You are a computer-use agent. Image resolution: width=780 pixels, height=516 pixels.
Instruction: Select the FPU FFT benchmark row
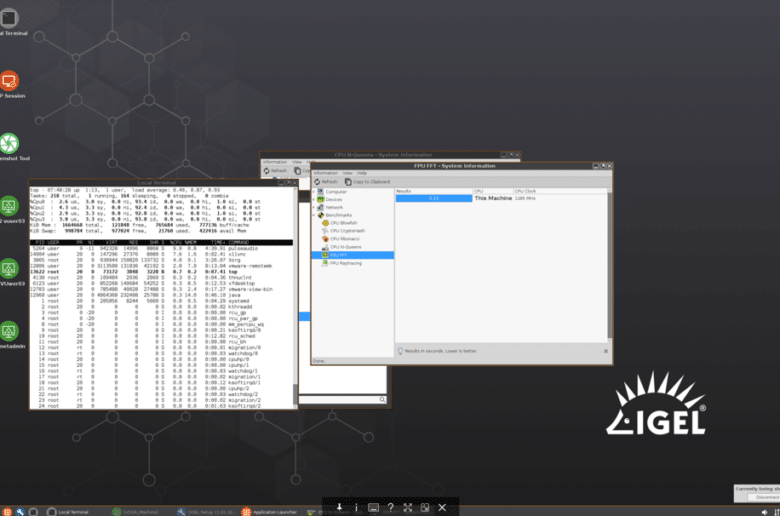pos(353,255)
